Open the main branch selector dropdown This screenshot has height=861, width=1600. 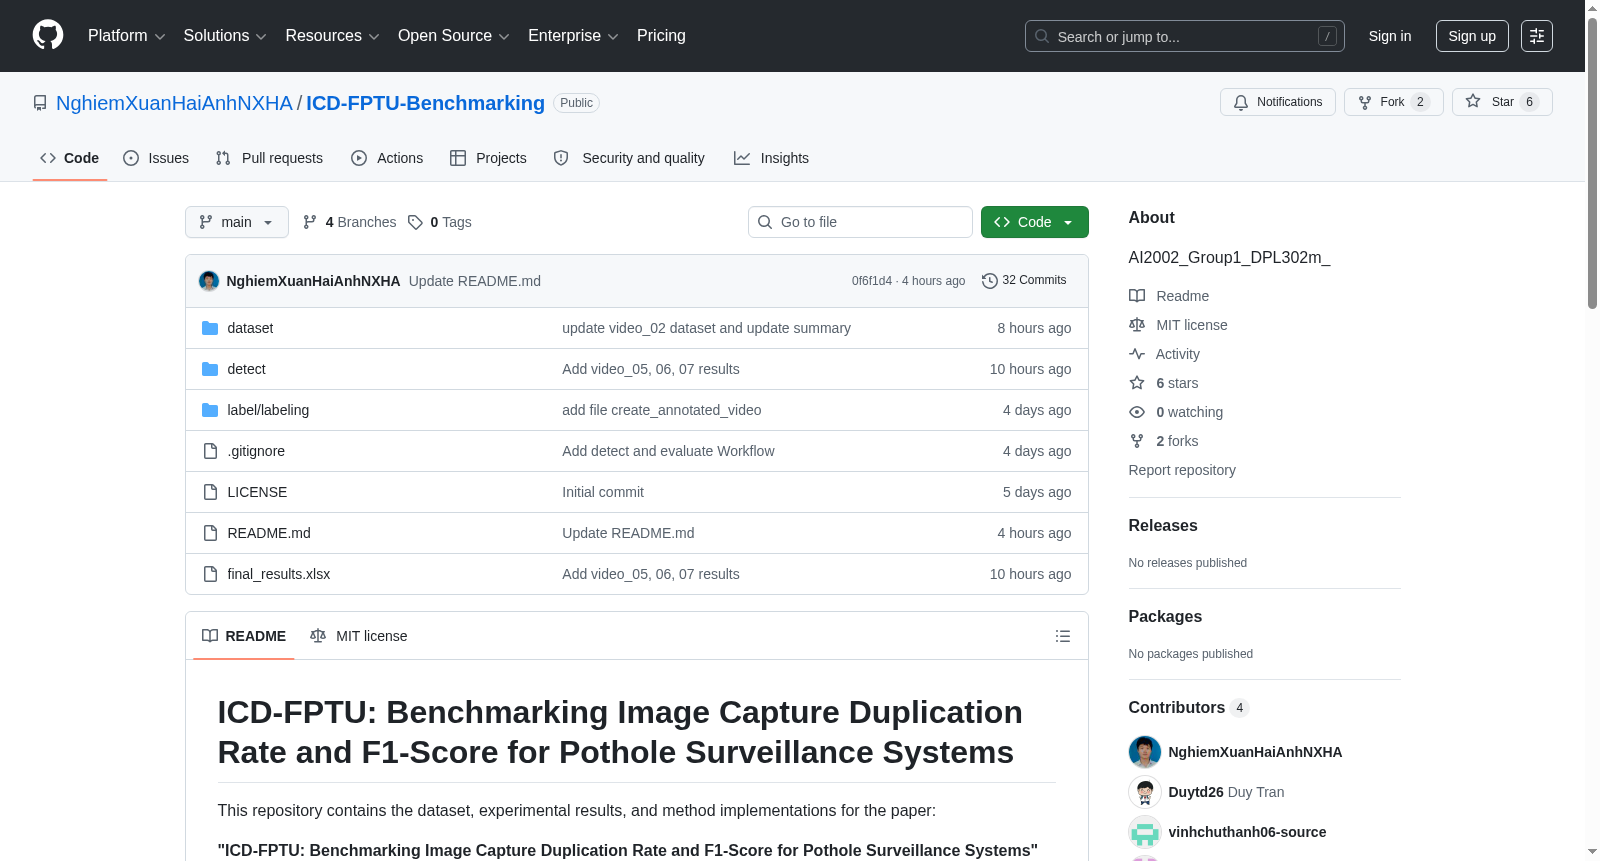tap(237, 222)
